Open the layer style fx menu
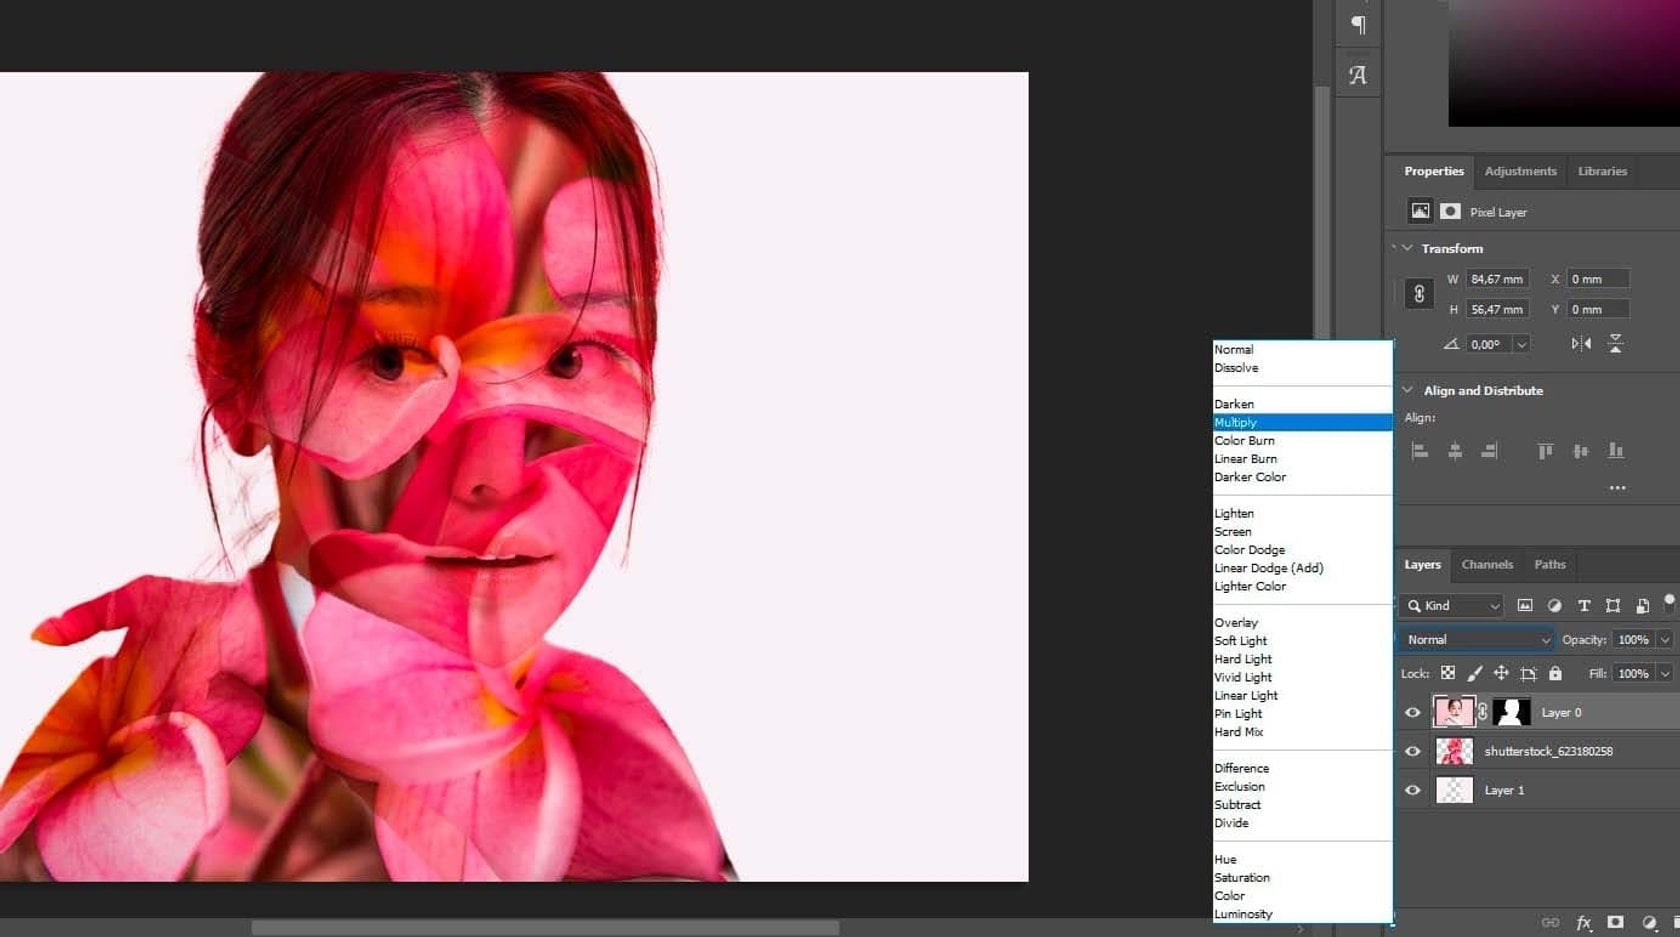 [x=1583, y=920]
